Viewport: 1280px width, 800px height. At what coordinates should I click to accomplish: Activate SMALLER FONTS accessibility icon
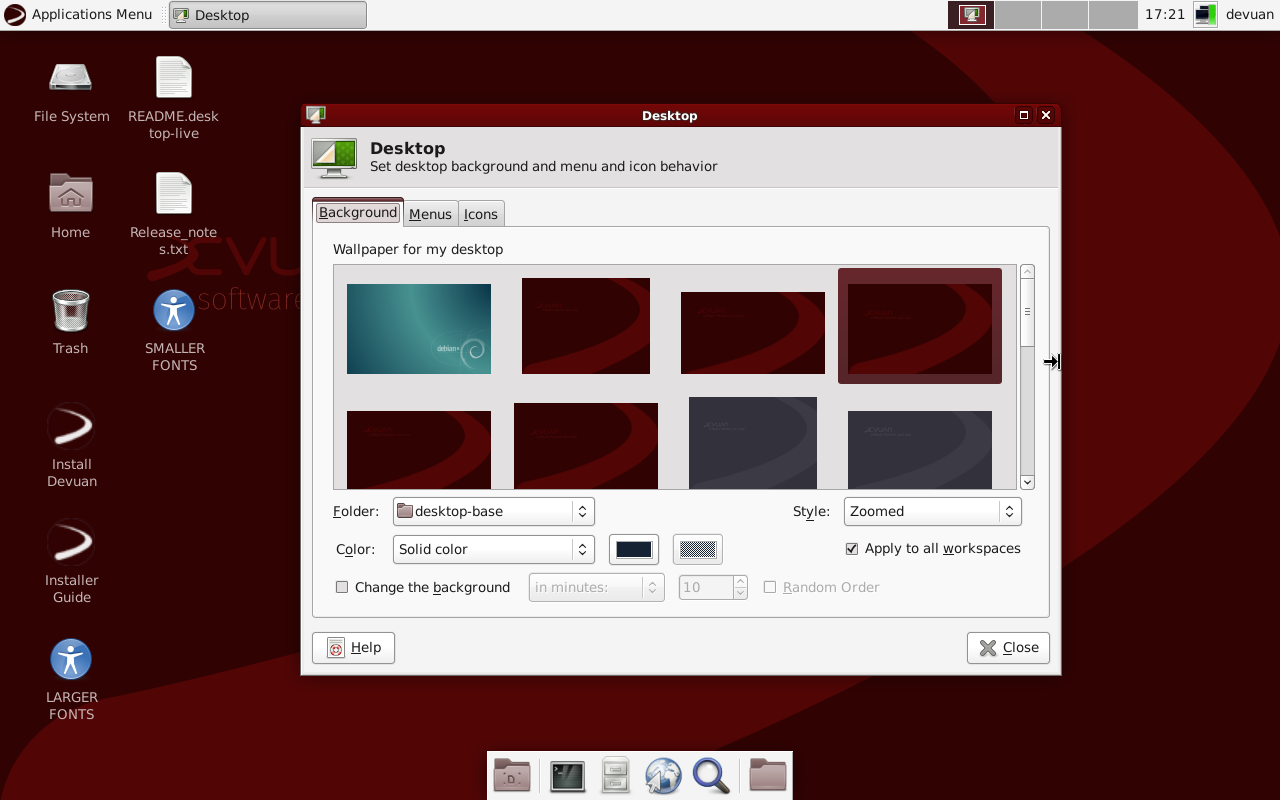click(x=174, y=310)
